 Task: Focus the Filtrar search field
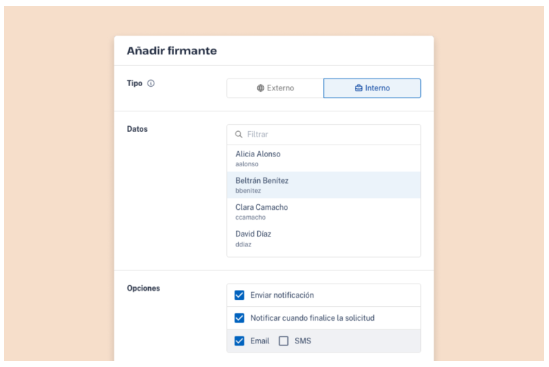(x=324, y=134)
